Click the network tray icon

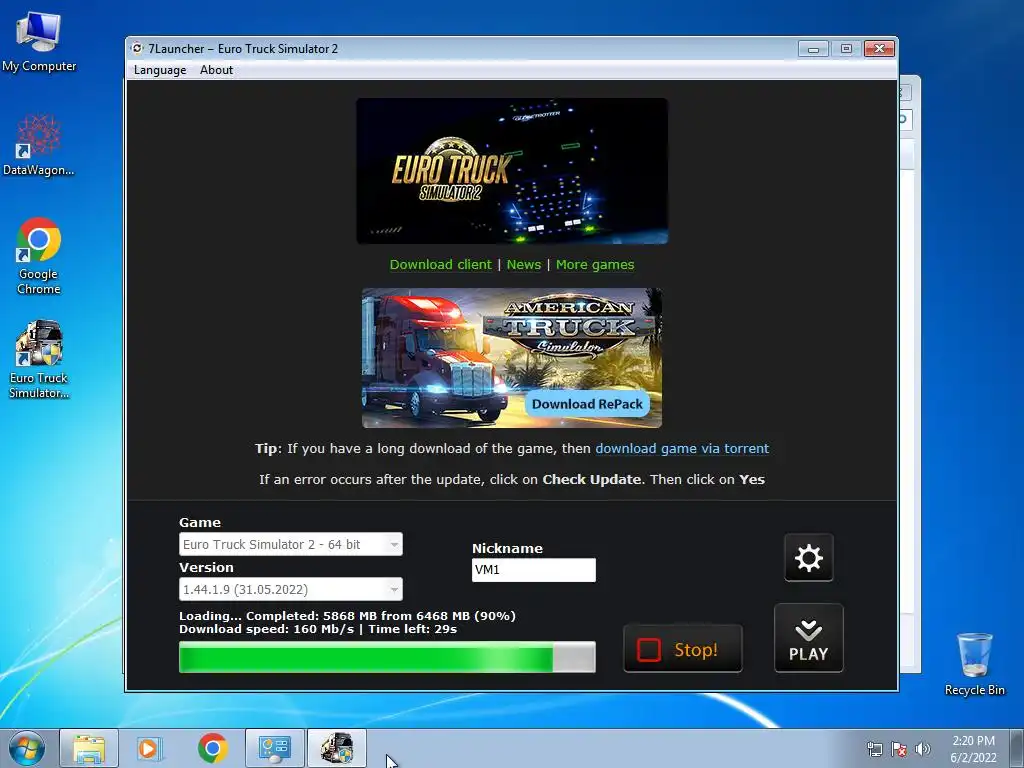tap(874, 749)
